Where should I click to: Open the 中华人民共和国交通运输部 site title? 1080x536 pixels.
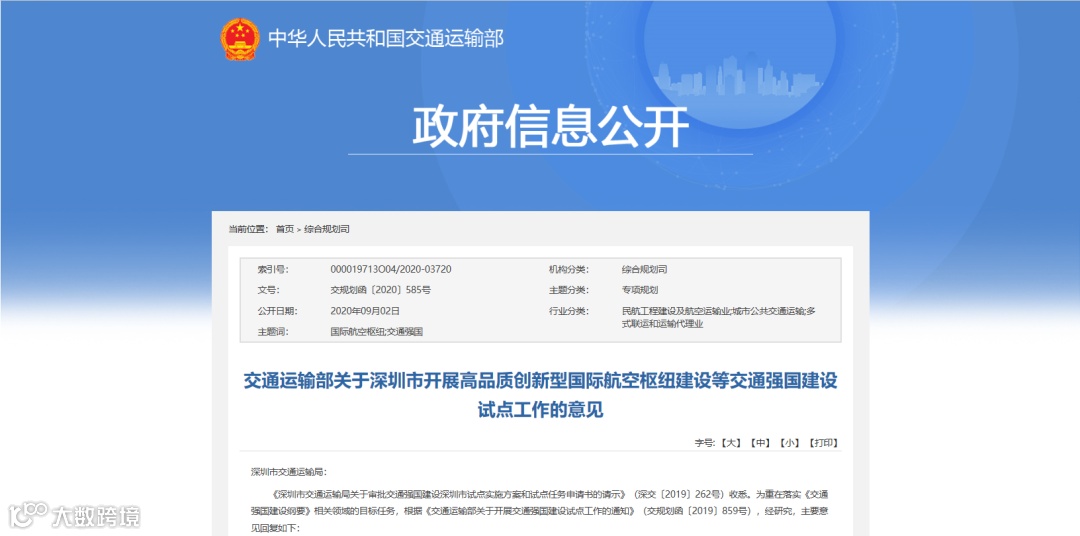(x=386, y=39)
